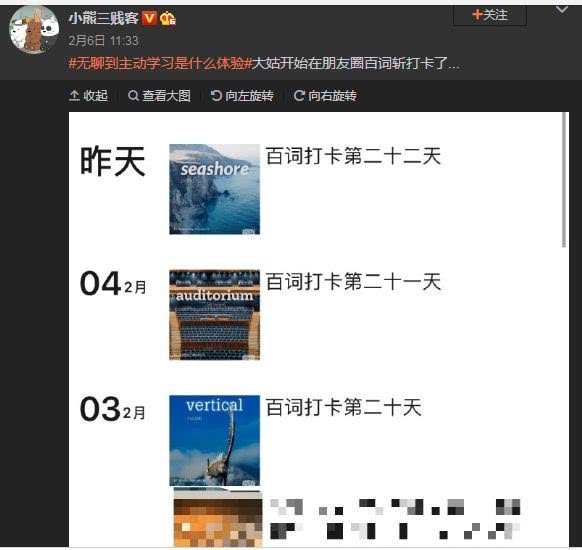
Task: View full-size image via 查看大图
Action: point(159,96)
